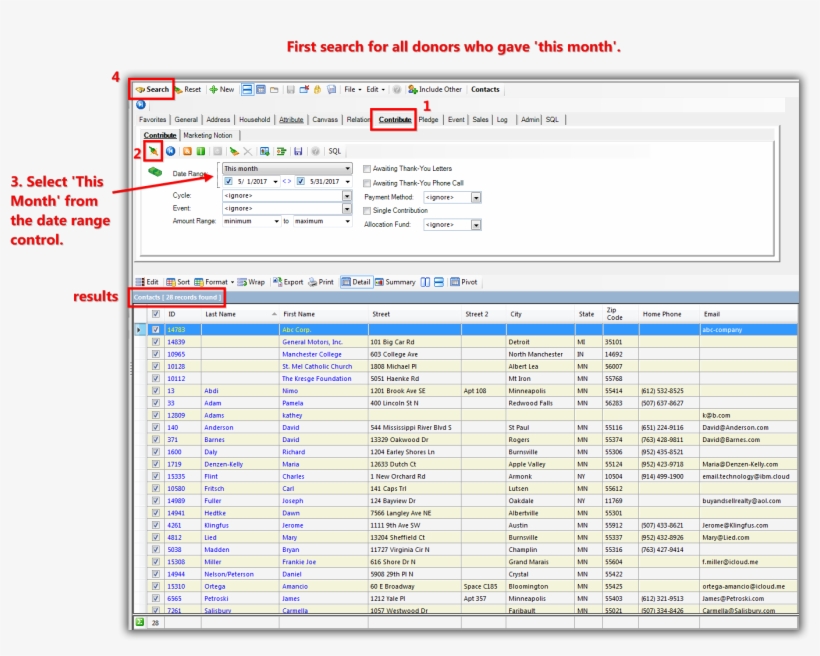Run the query using the green arrow icon

(152, 151)
